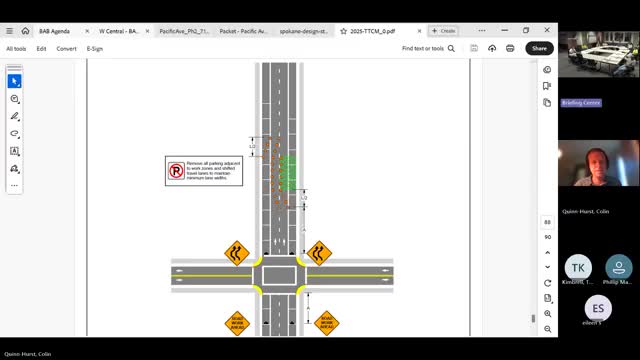Close the W Central tab
The width and height of the screenshot is (640, 360).
[147, 31]
